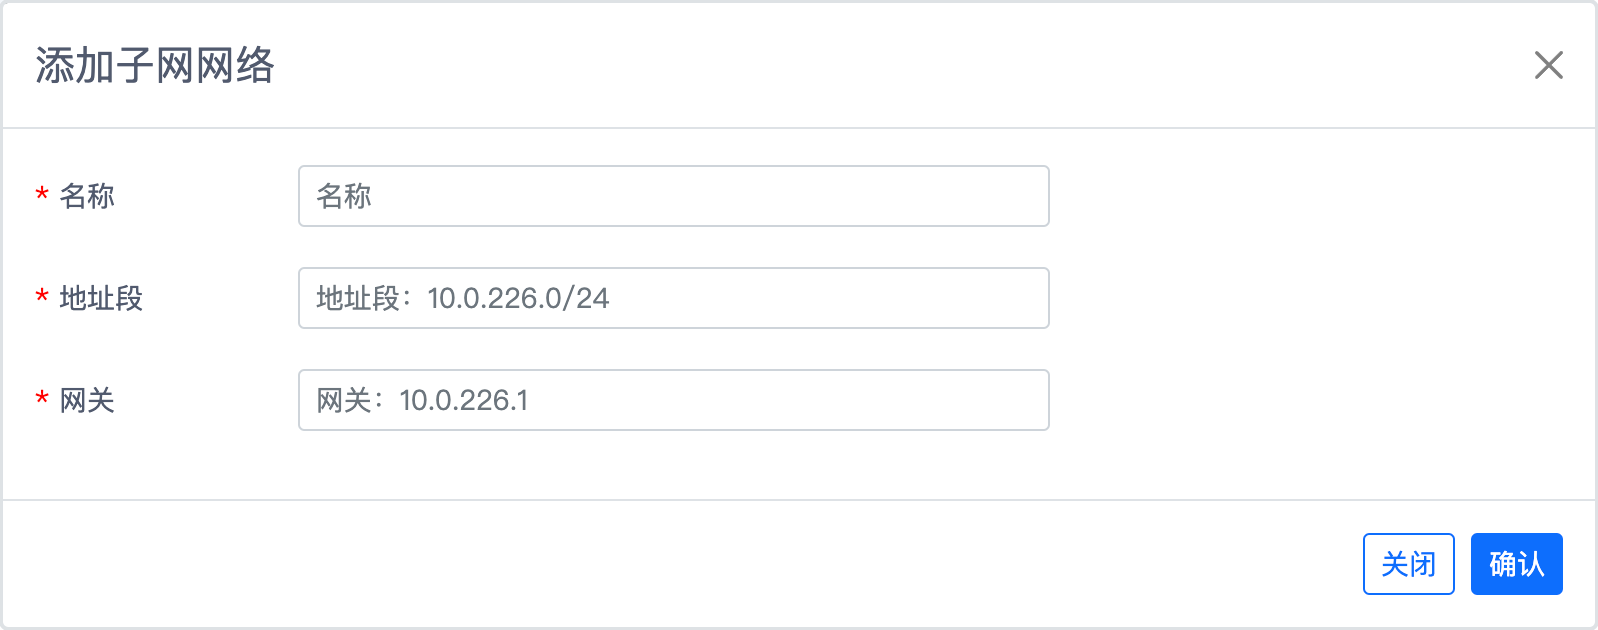Click the red asterisk beside 网关
The height and width of the screenshot is (630, 1598).
(x=42, y=400)
